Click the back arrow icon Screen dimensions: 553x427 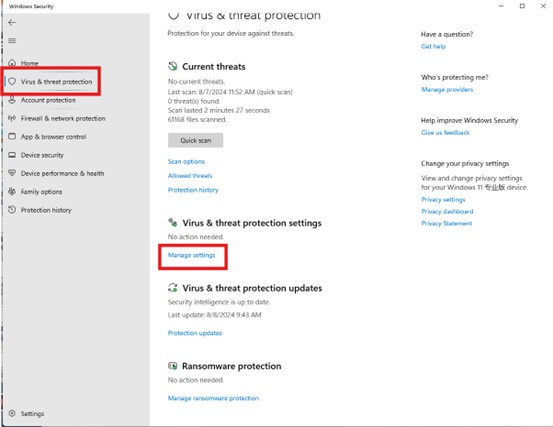(x=12, y=23)
